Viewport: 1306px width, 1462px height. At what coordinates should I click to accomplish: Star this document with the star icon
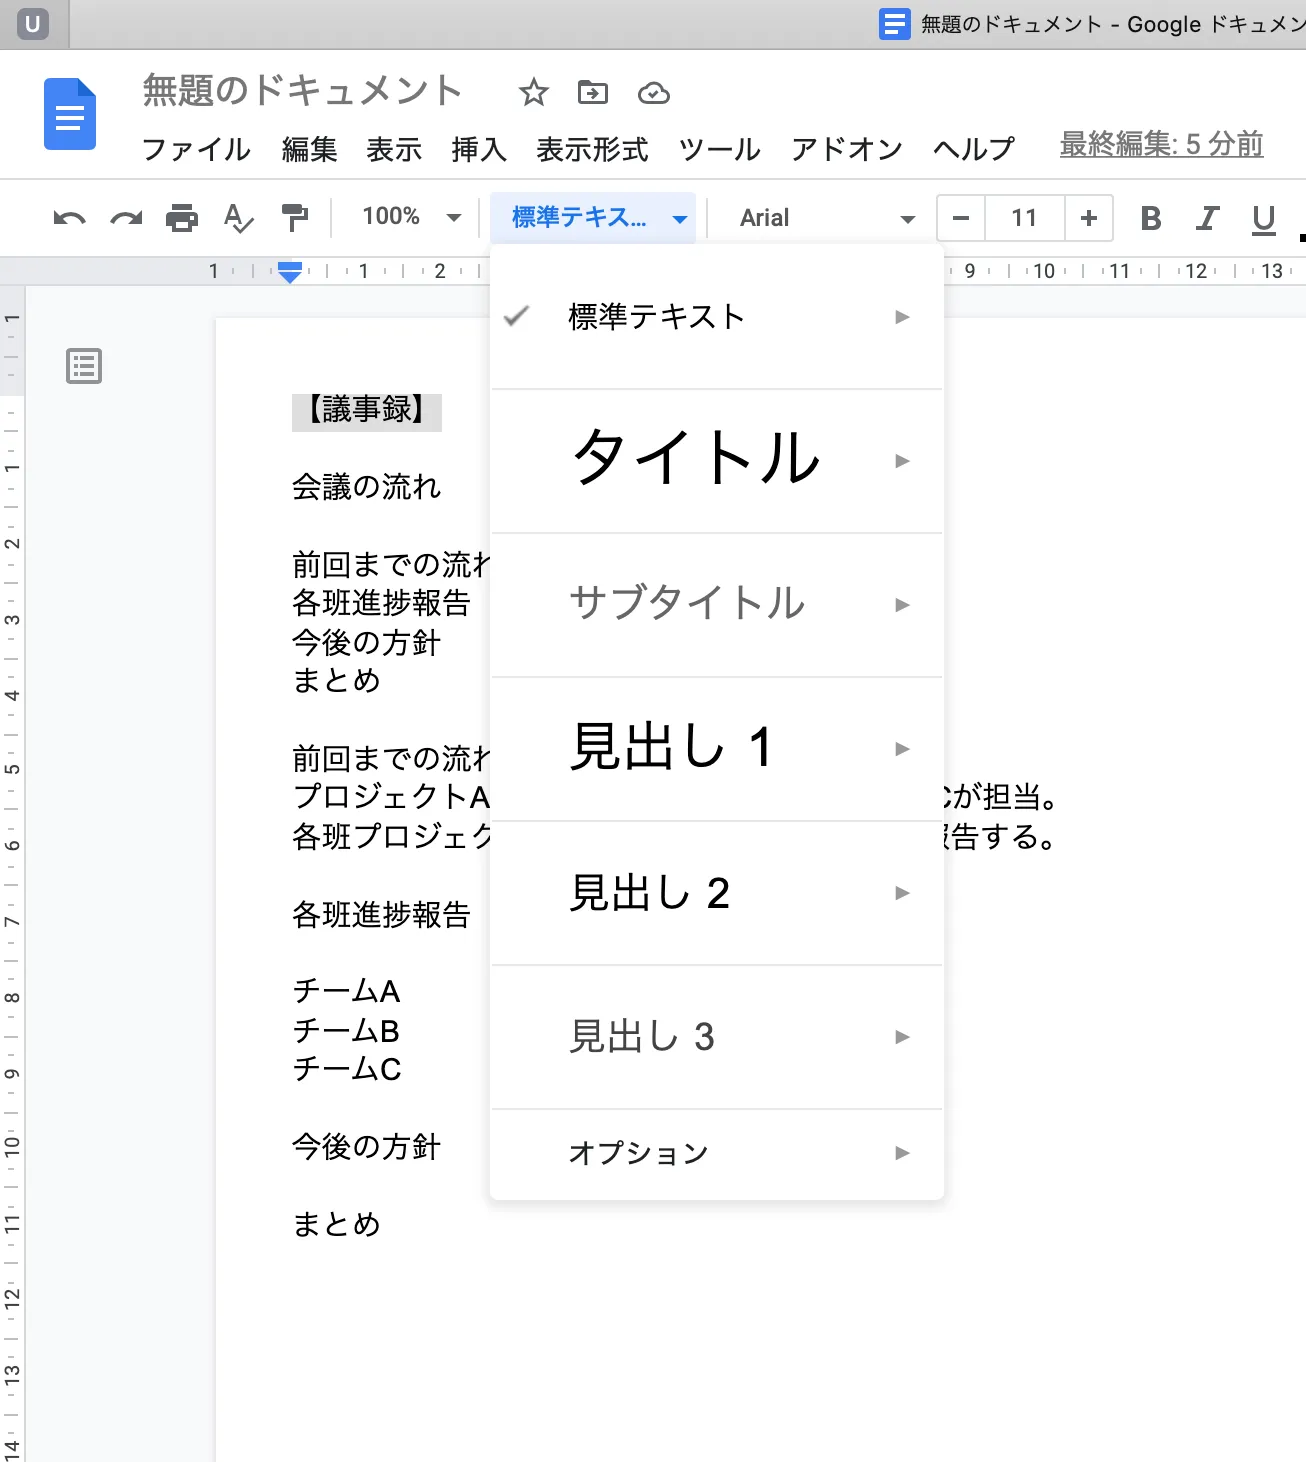click(x=534, y=93)
